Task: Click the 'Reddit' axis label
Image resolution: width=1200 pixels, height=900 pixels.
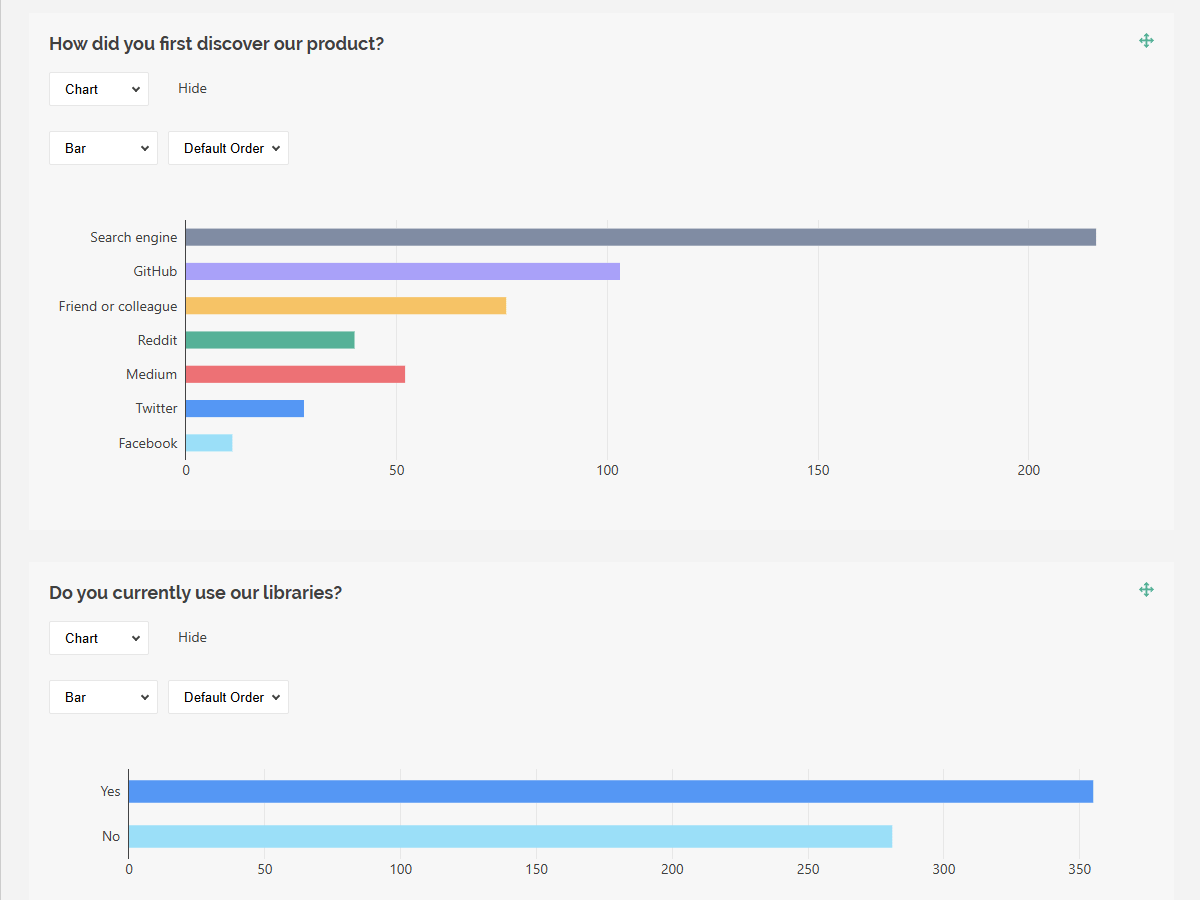Action: pos(157,340)
